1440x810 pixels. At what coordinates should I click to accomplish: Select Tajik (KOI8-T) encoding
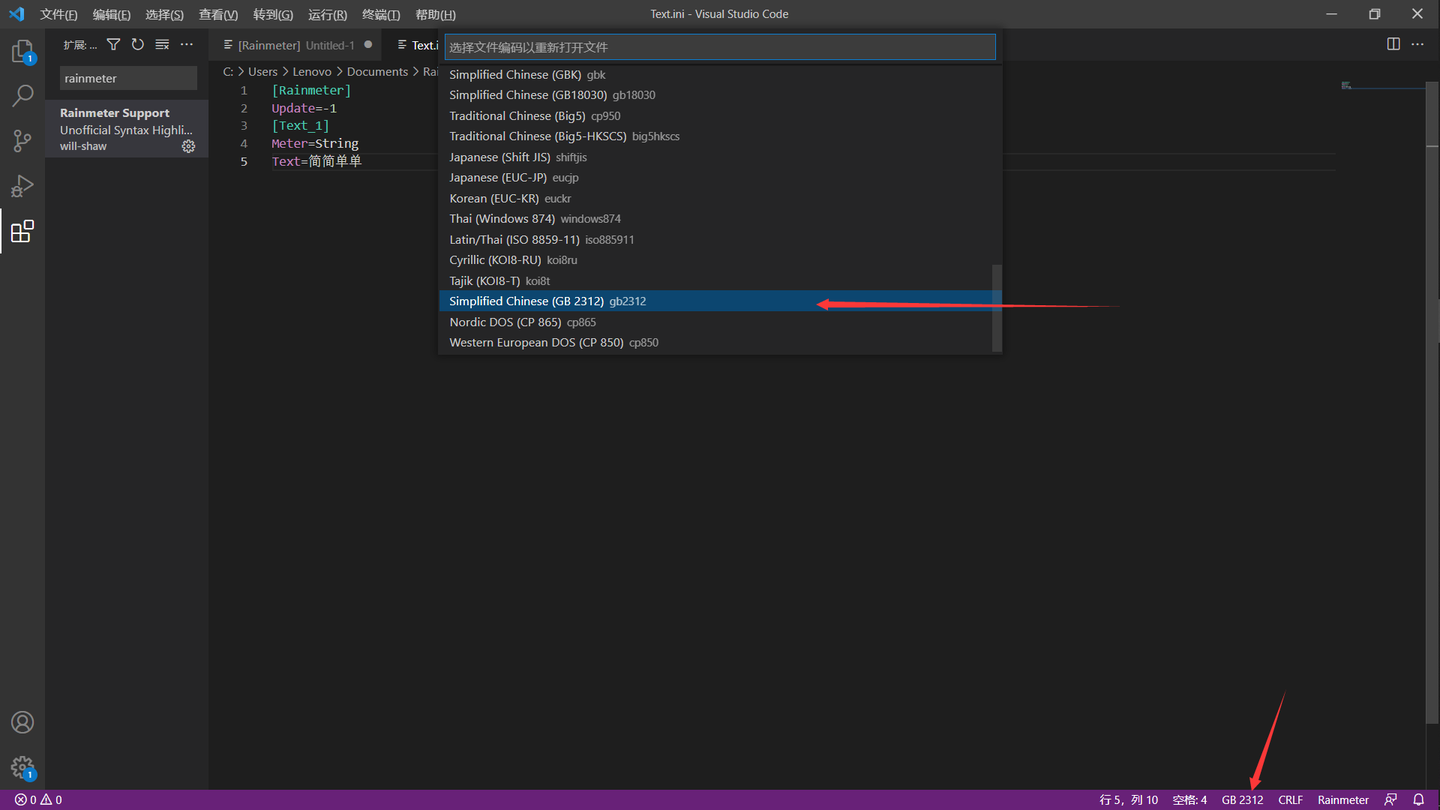[720, 281]
